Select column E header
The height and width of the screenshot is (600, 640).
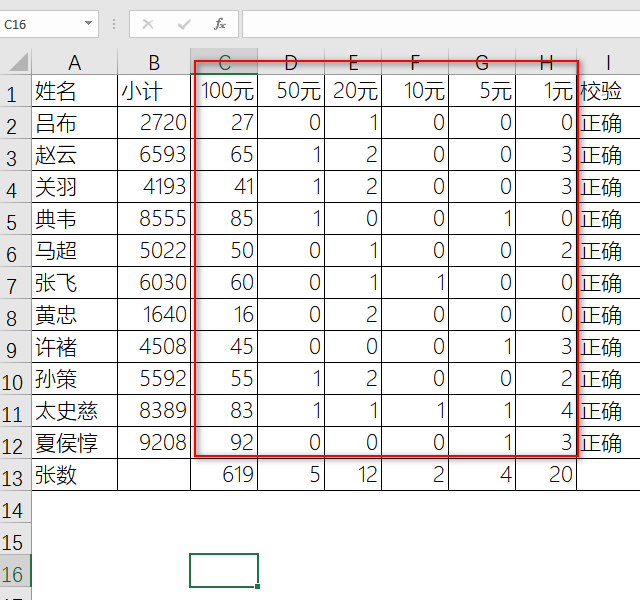[353, 62]
